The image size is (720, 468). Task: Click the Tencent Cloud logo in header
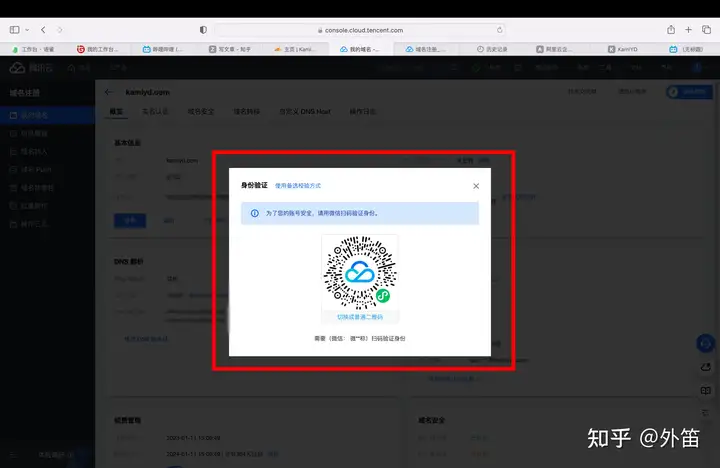pyautogui.click(x=31, y=68)
